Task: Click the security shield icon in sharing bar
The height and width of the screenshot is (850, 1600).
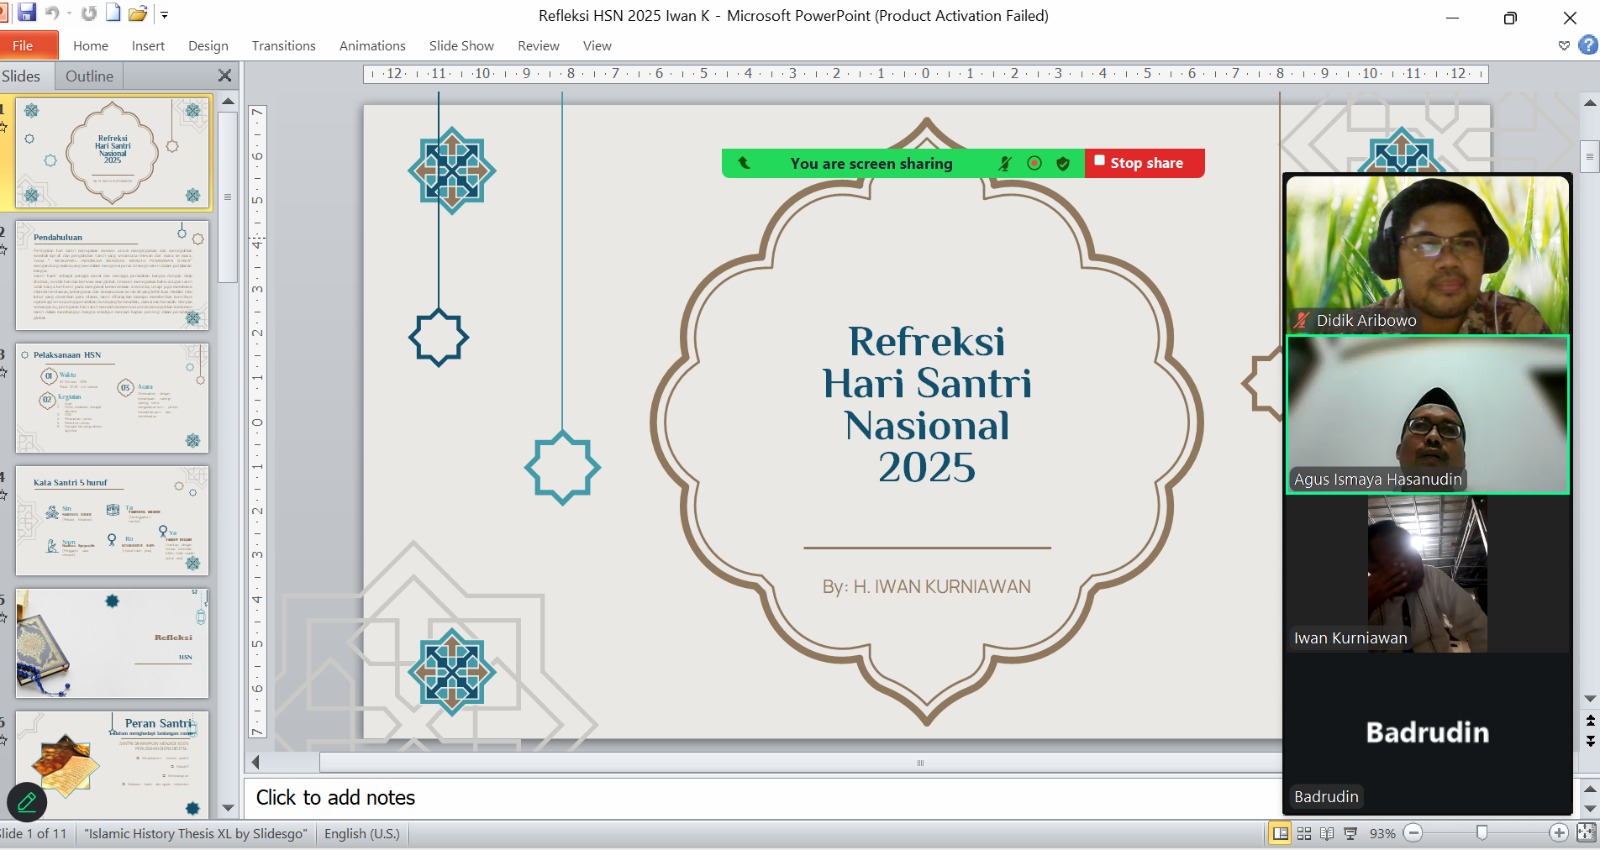Action: (1063, 163)
